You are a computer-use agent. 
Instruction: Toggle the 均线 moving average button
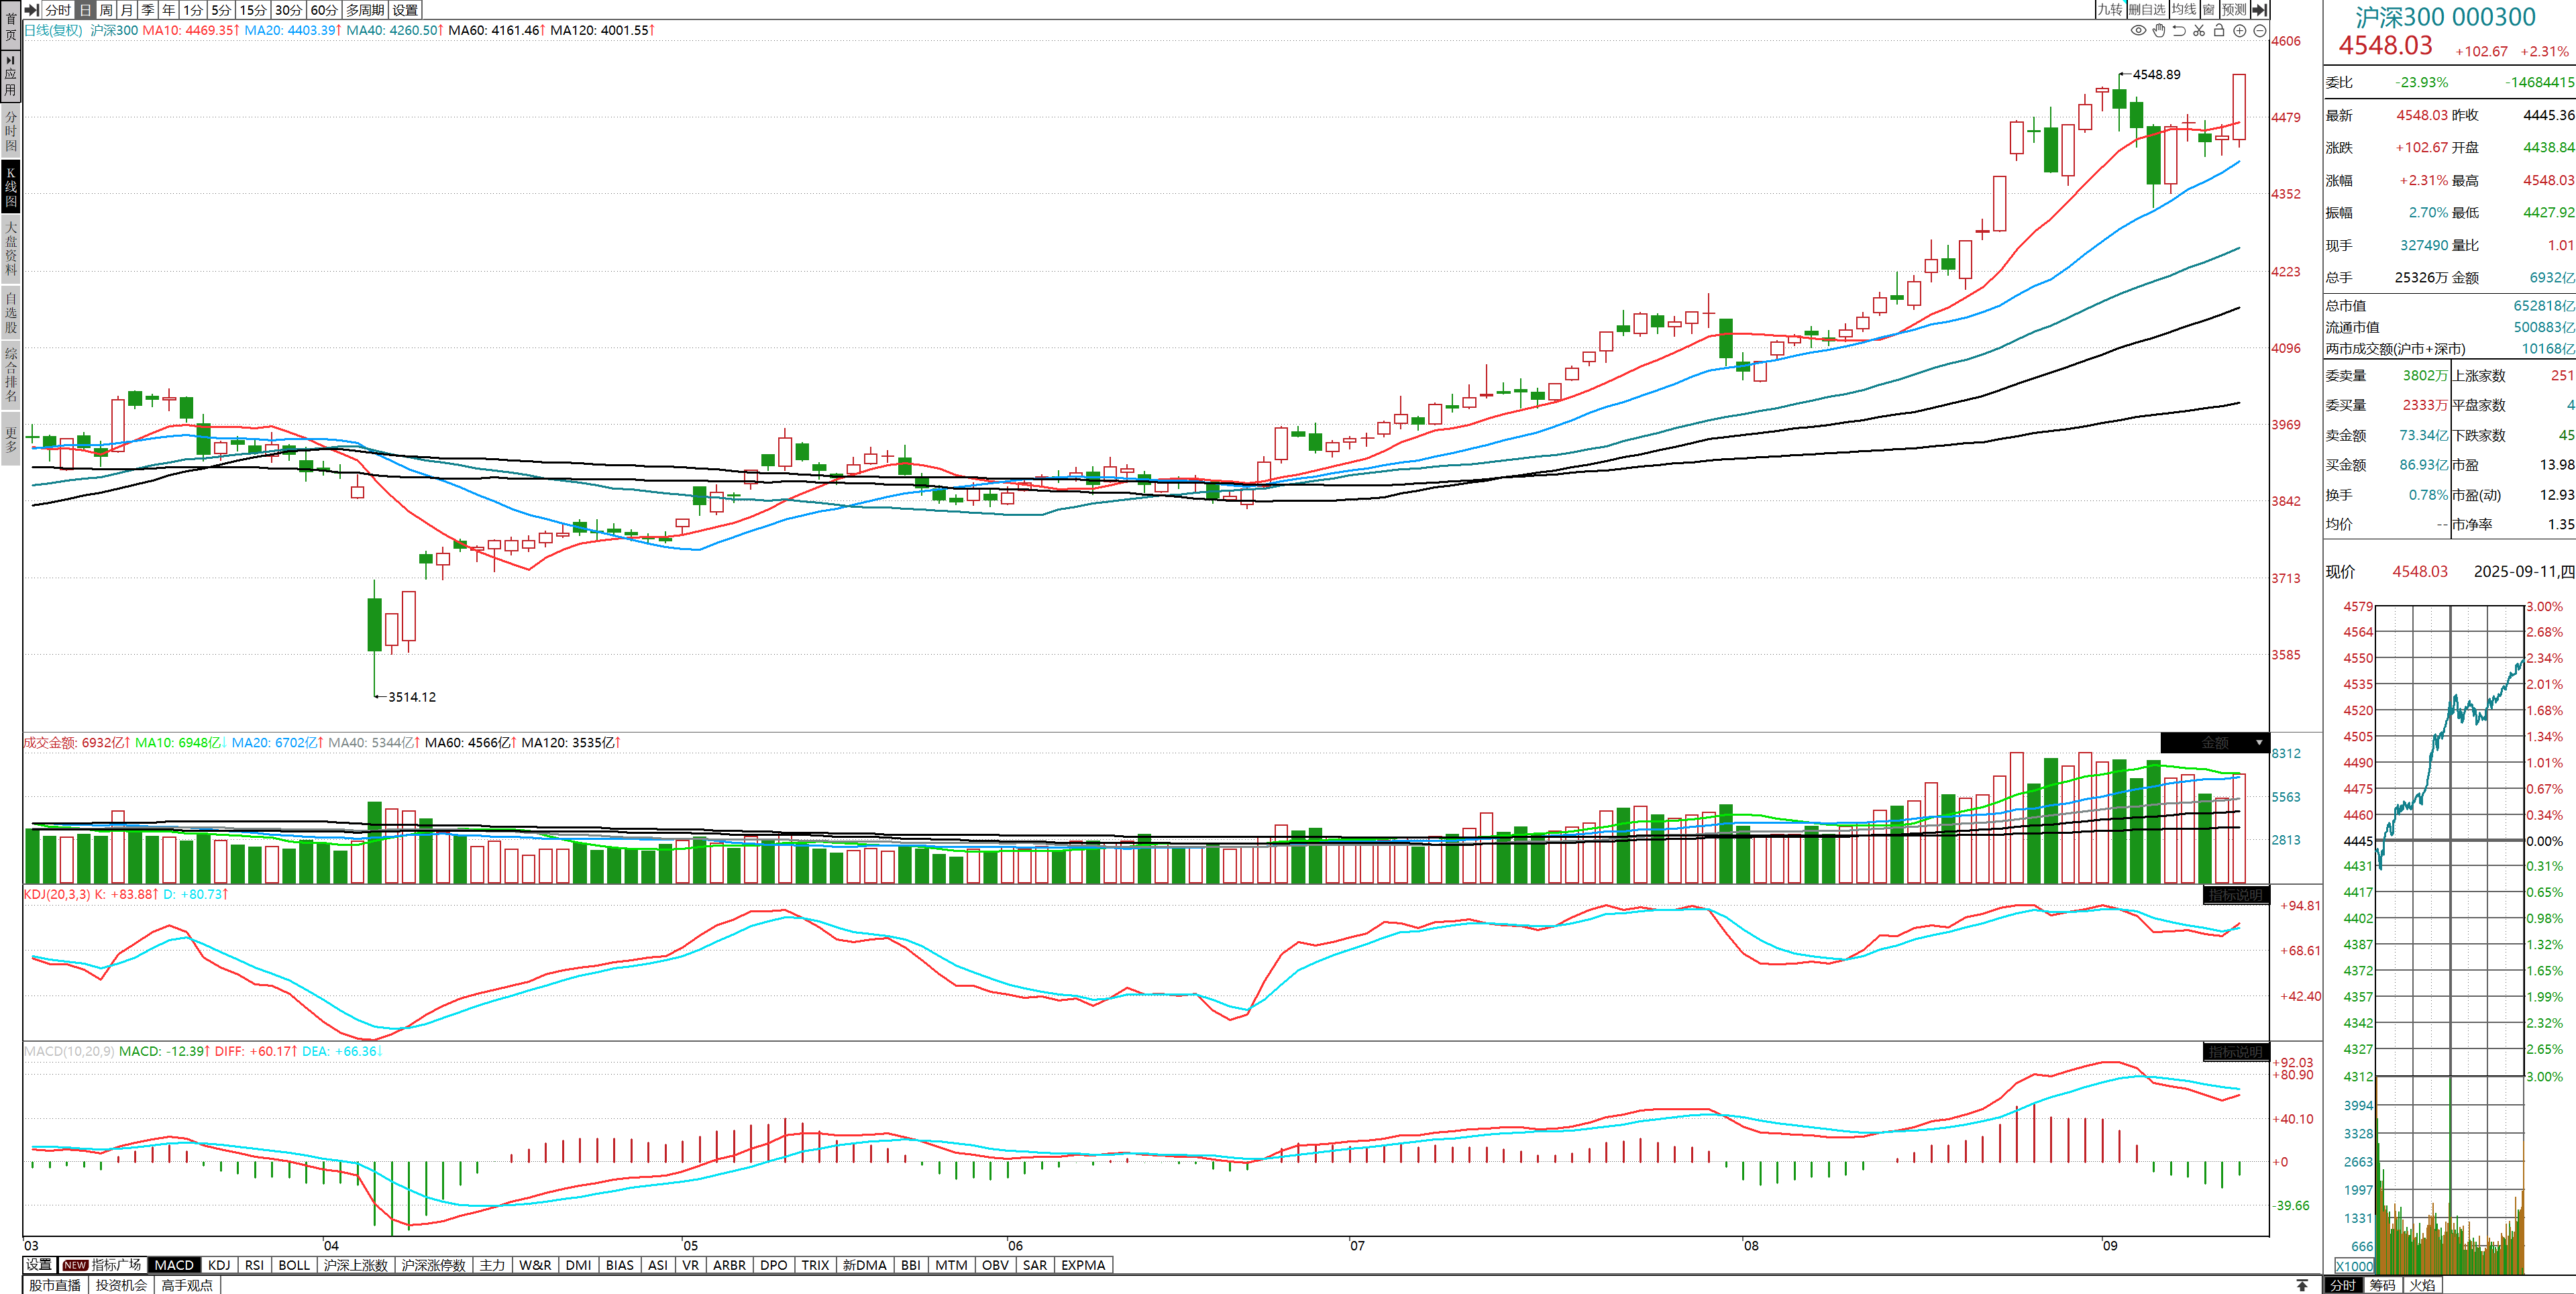[2184, 9]
